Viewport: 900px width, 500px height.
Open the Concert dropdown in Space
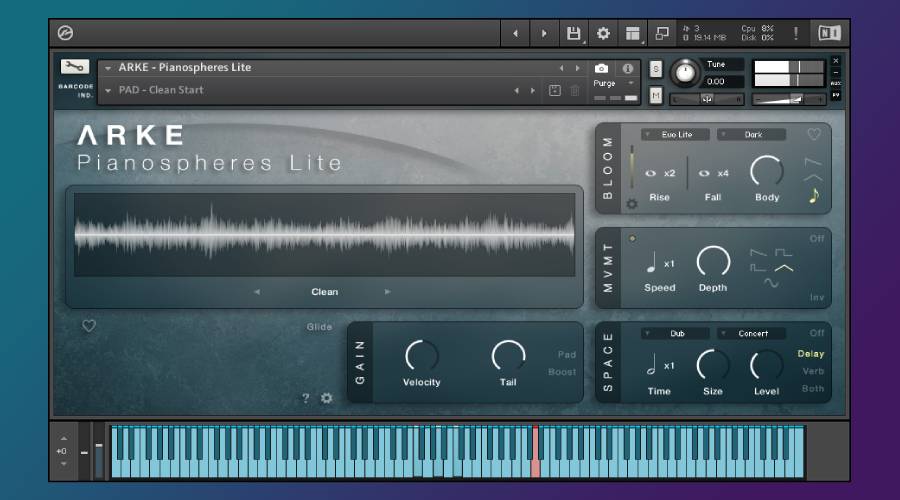[x=752, y=333]
